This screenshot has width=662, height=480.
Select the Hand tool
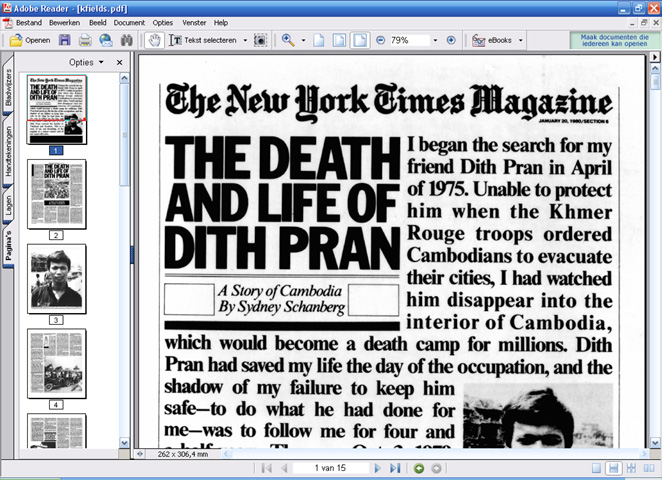click(155, 41)
